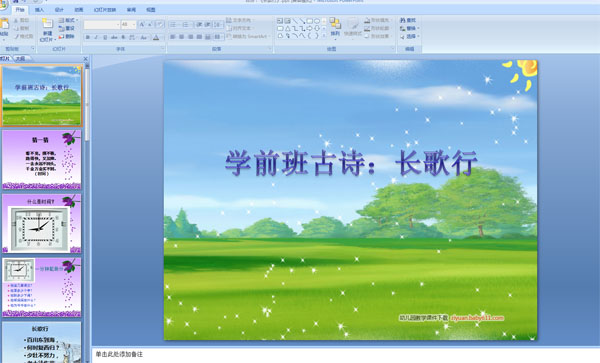The image size is (600, 363).
Task: Switch to the Design ribbon tab
Action: 59,10
